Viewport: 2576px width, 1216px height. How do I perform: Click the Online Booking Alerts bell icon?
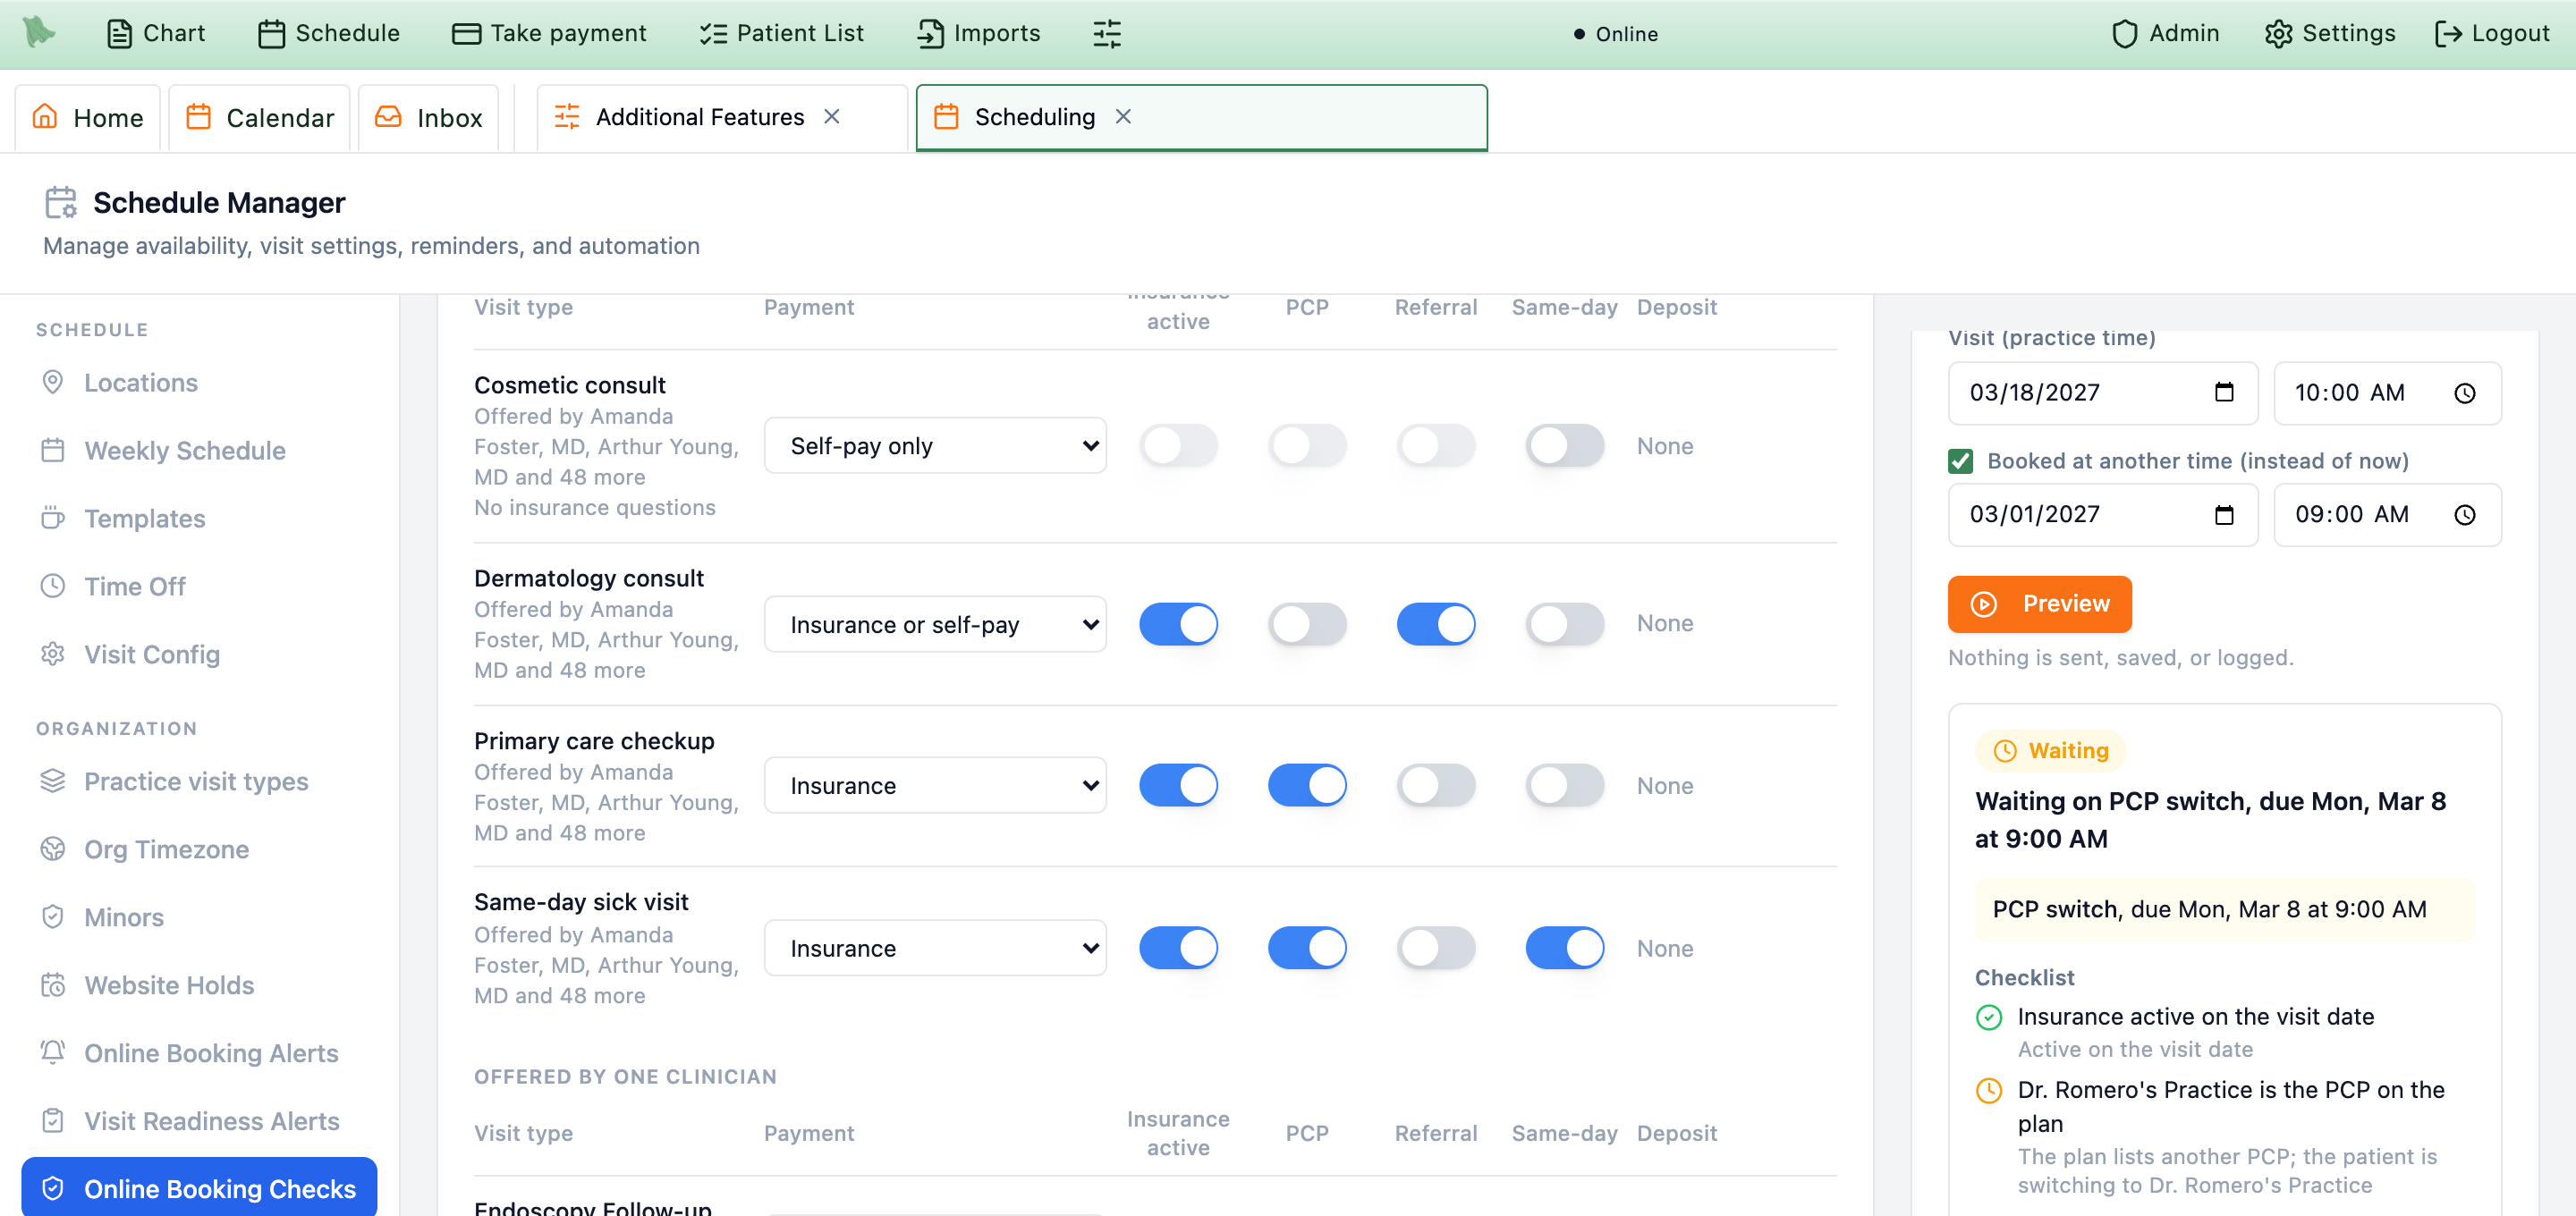53,1052
